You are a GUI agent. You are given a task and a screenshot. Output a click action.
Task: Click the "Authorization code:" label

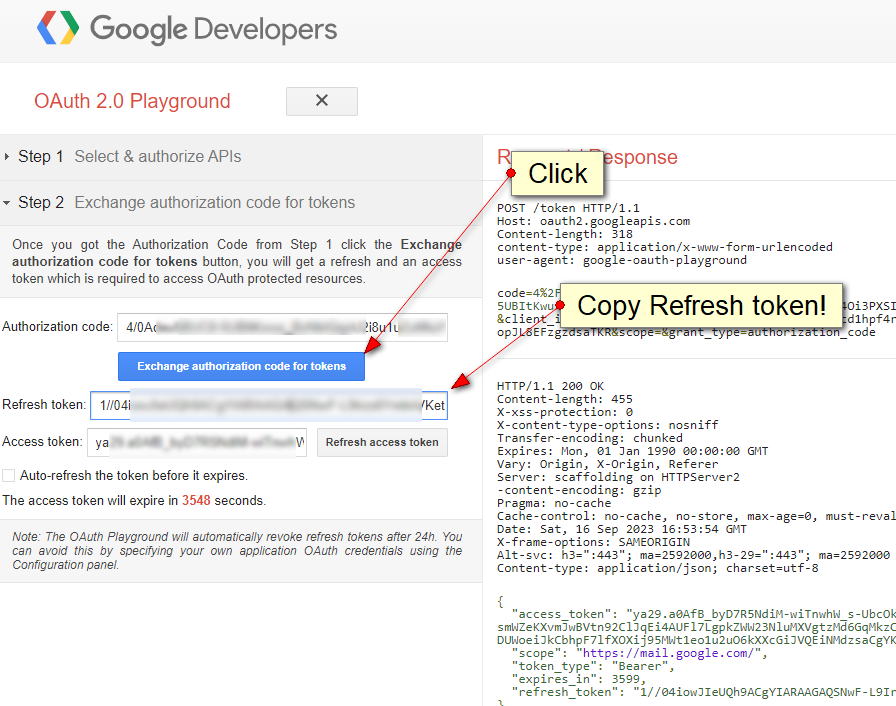tap(57, 327)
